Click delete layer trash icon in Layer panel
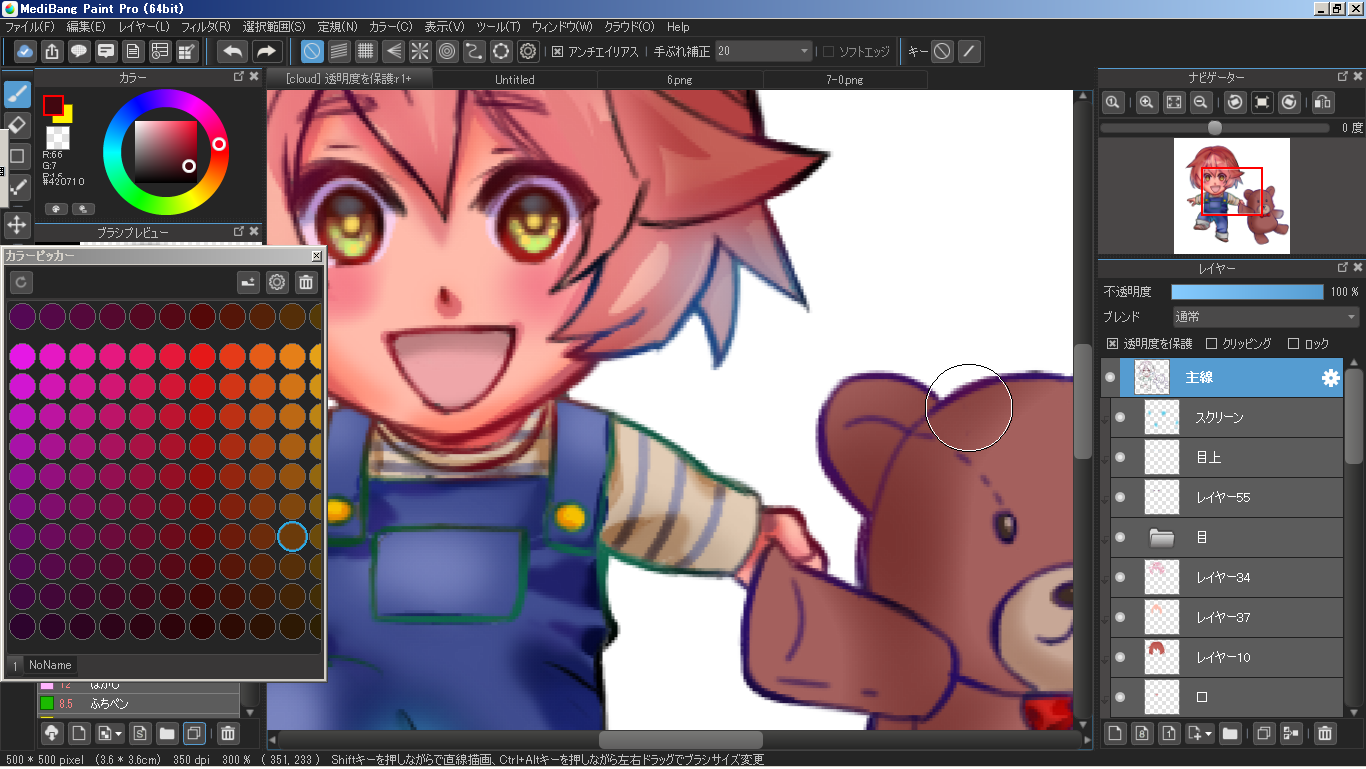Viewport: 1366px width, 769px height. point(1325,734)
